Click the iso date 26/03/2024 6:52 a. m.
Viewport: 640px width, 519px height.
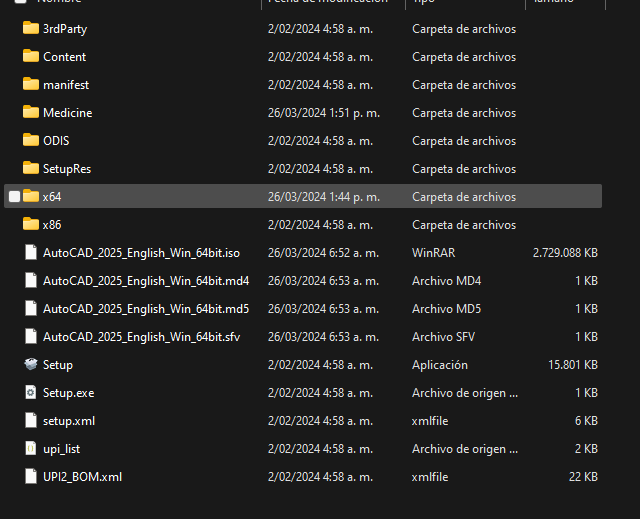323,253
